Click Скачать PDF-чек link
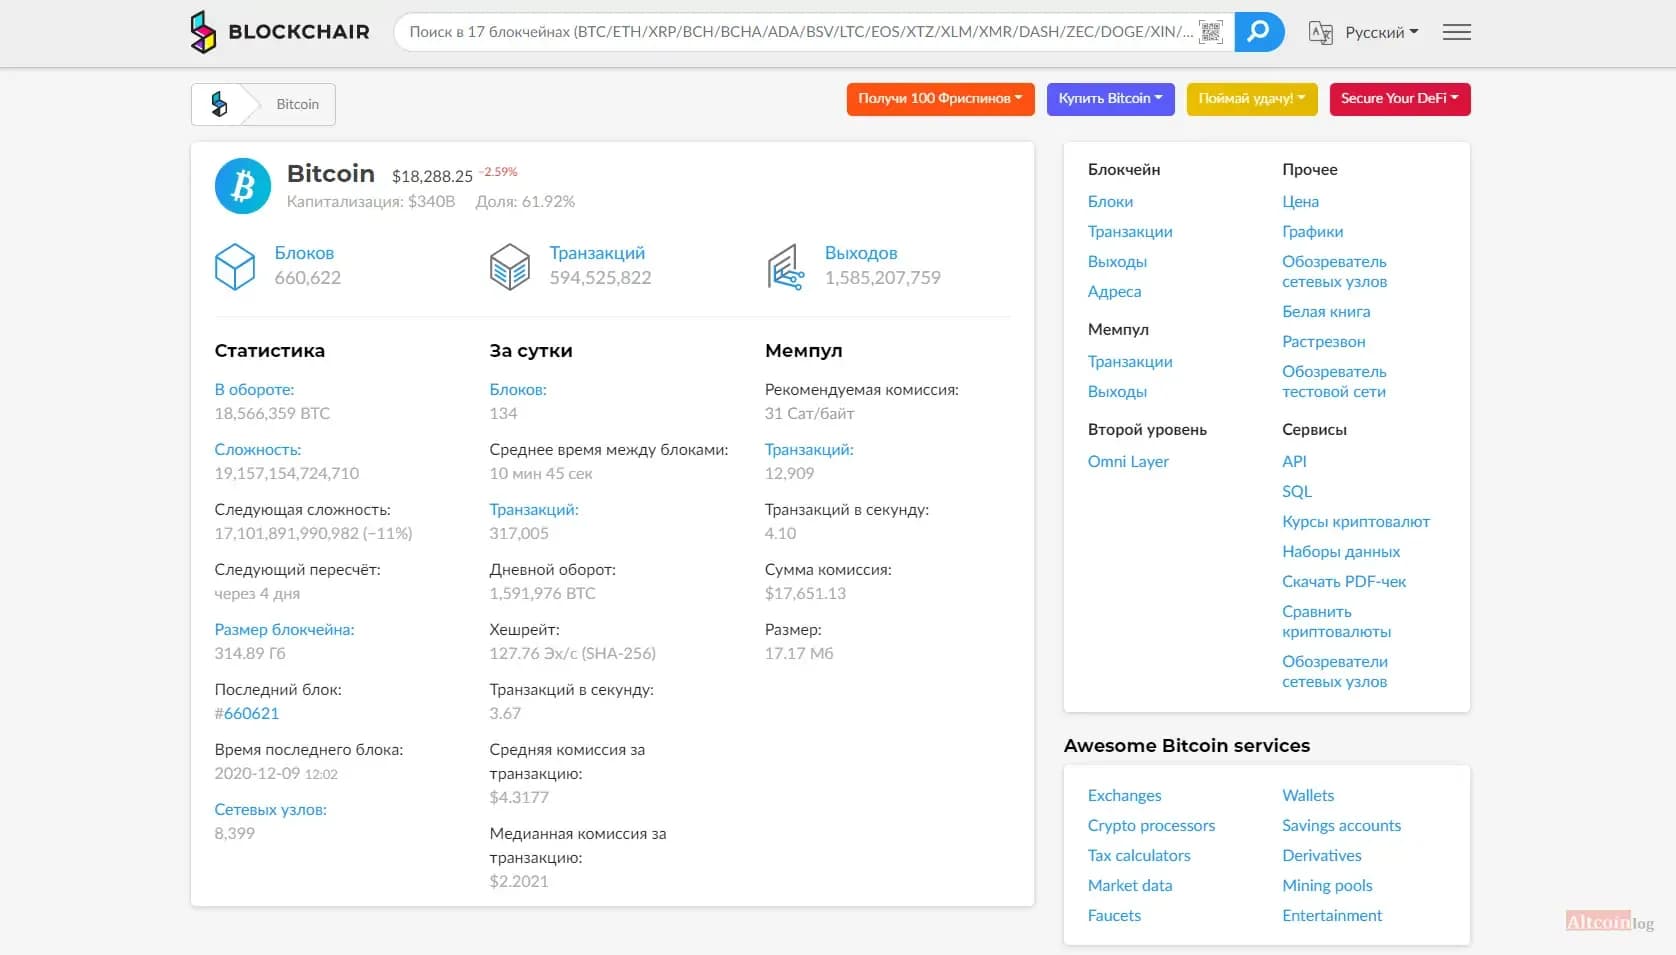Screen dimensions: 1676x955 coord(1344,582)
